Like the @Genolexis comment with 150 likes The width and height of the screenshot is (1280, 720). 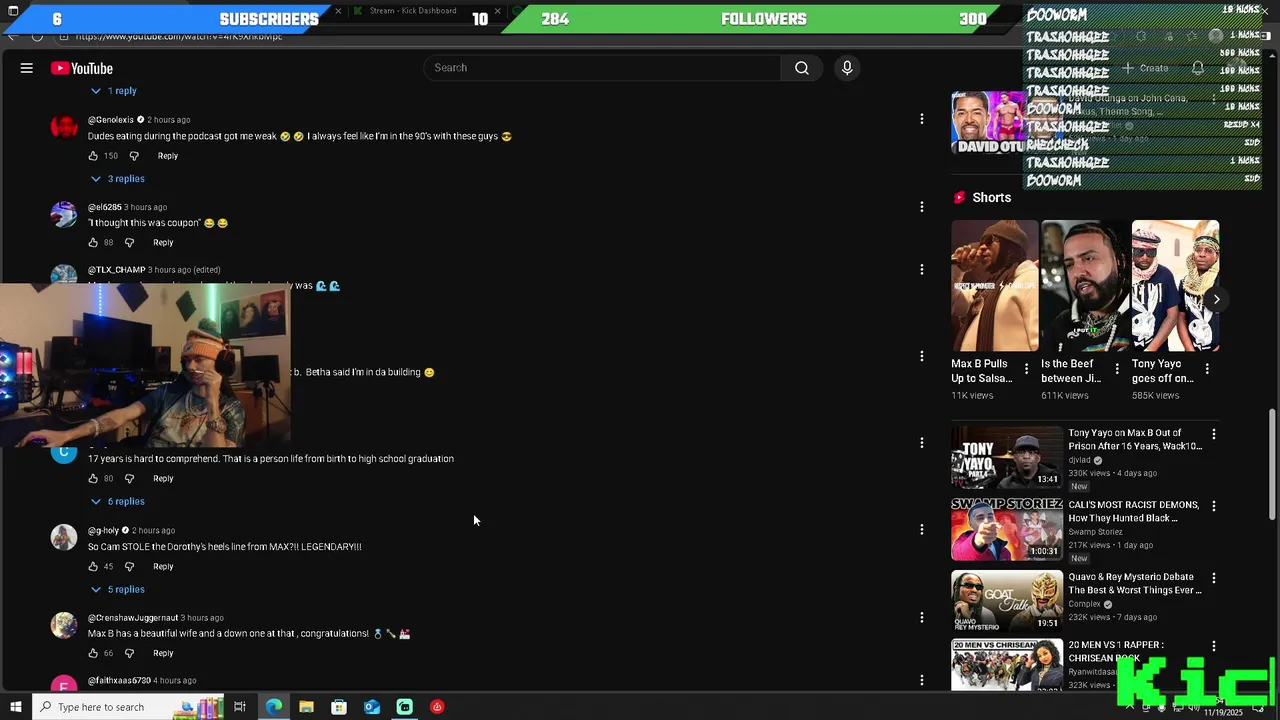[93, 156]
